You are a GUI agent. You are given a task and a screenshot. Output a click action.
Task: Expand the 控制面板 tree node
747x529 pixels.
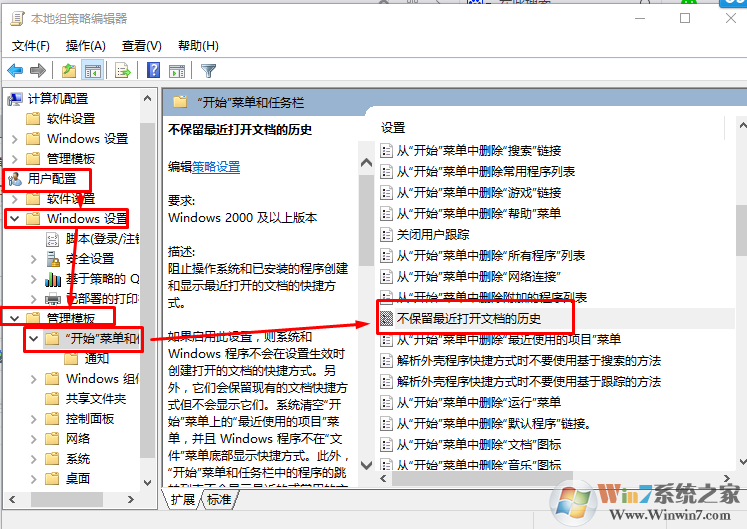[33, 419]
